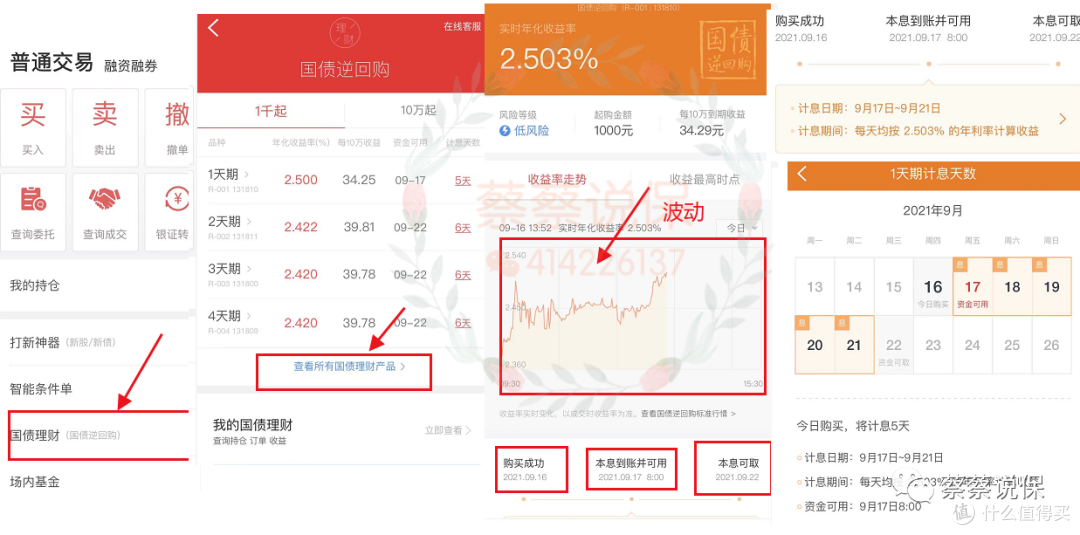Click 每10万到期收益 34.29元 value
The image size is (1080, 535).
(x=701, y=131)
